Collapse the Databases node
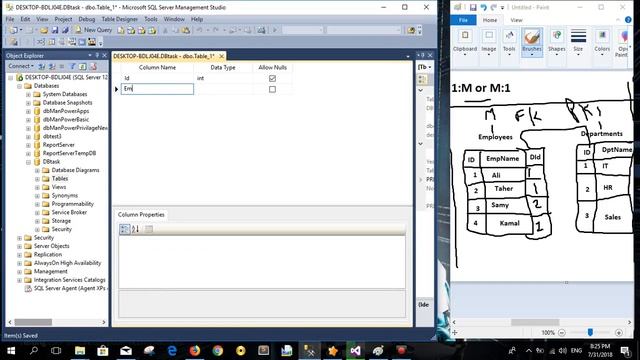Viewport: 640px width, 360px height. 19,86
